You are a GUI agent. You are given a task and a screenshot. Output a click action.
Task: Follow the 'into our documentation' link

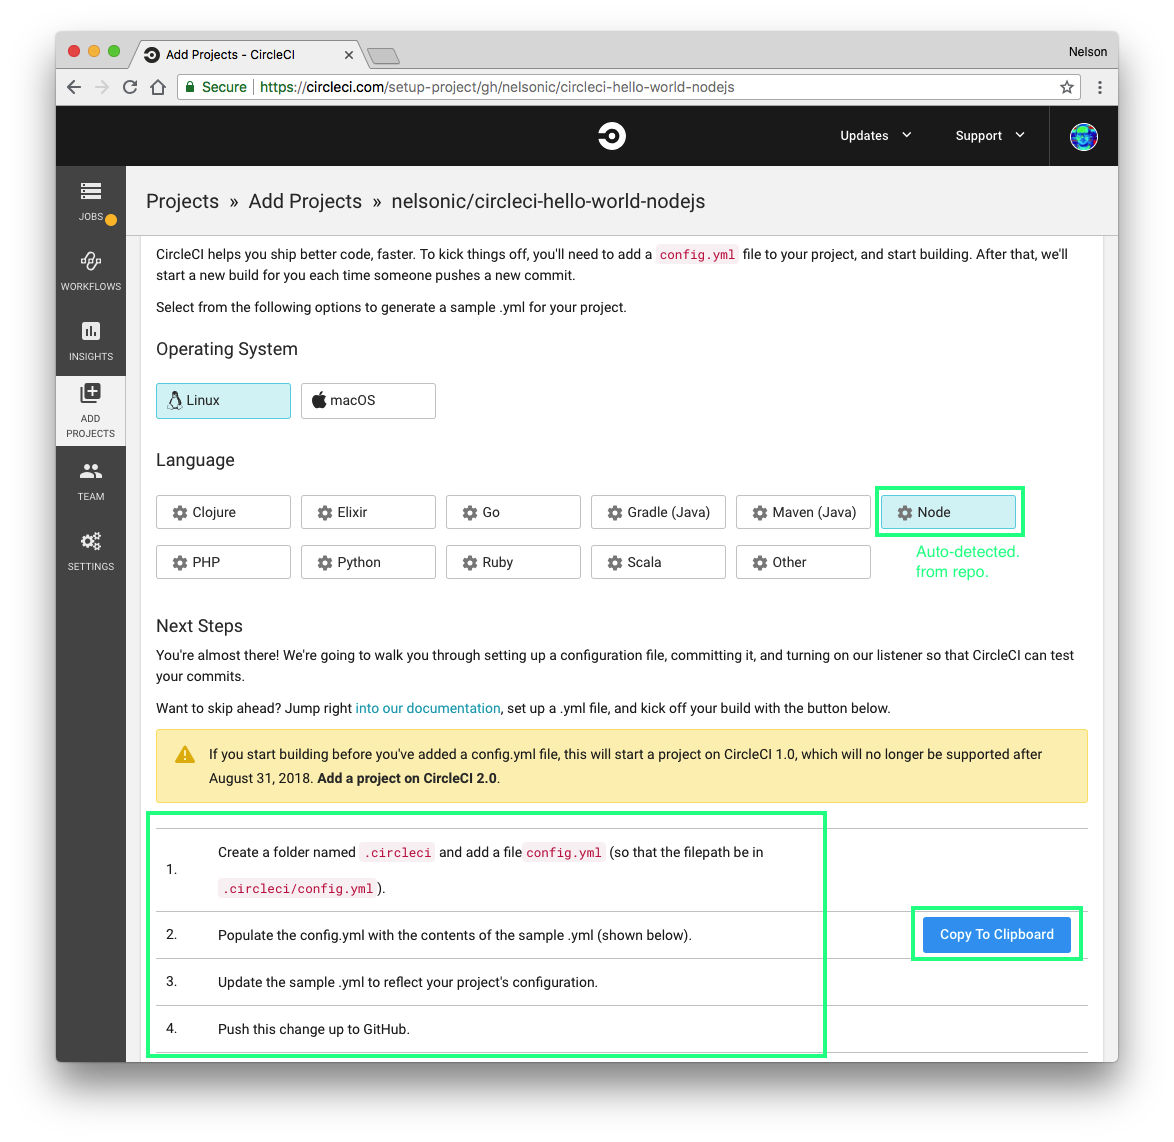click(x=428, y=708)
